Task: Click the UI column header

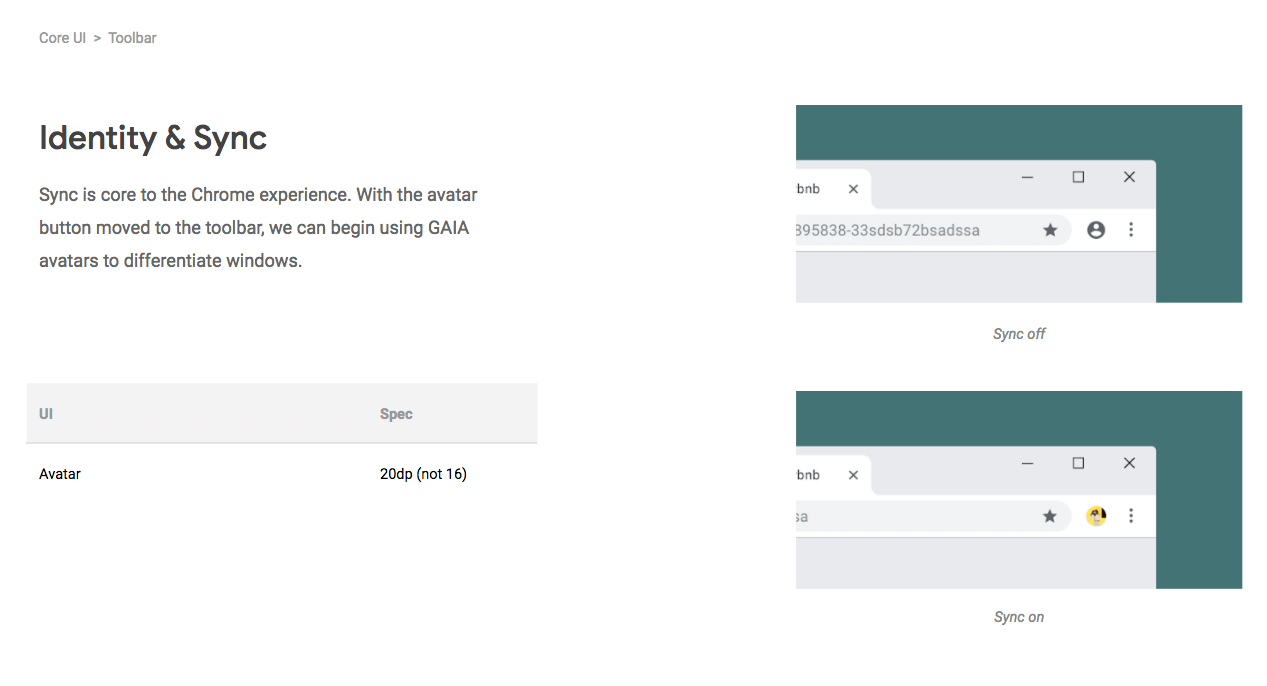Action: (x=46, y=414)
